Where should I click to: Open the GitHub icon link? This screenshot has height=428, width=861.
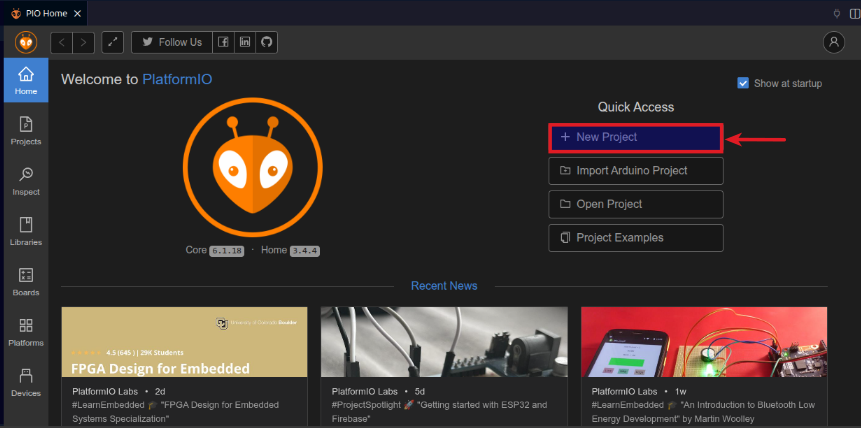[x=266, y=42]
